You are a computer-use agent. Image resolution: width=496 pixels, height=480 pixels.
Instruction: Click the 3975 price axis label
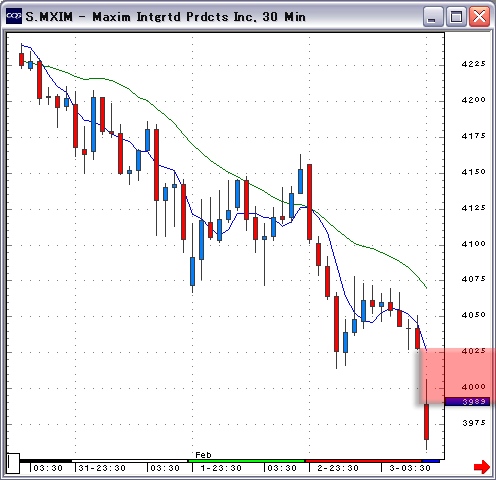pyautogui.click(x=473, y=423)
